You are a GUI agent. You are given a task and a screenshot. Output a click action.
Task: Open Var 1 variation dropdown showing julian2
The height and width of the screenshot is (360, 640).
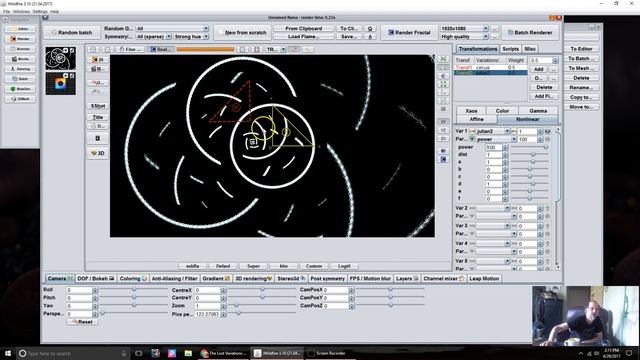pyautogui.click(x=493, y=131)
